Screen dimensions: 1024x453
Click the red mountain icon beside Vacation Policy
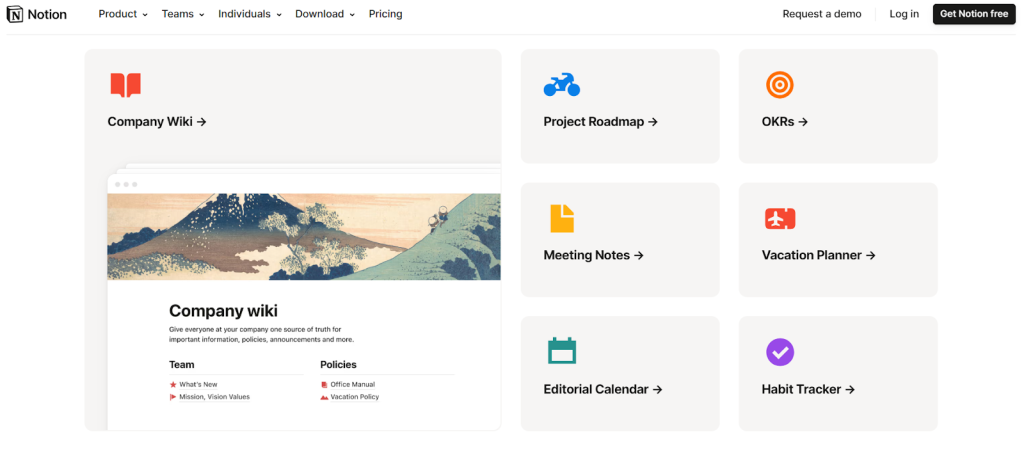coord(324,397)
